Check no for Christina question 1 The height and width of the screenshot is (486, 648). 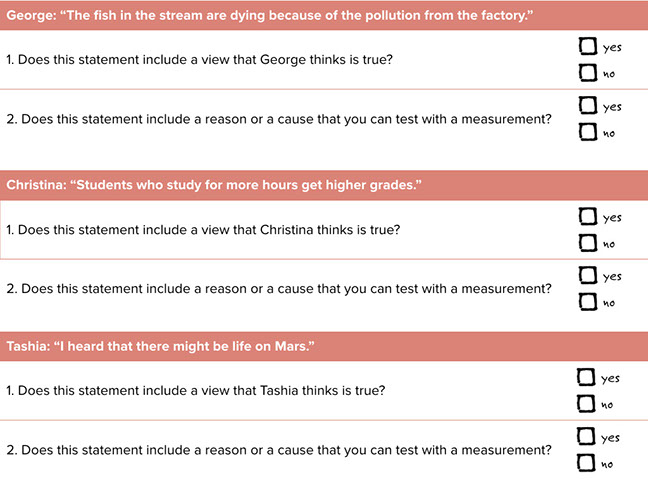click(x=588, y=243)
